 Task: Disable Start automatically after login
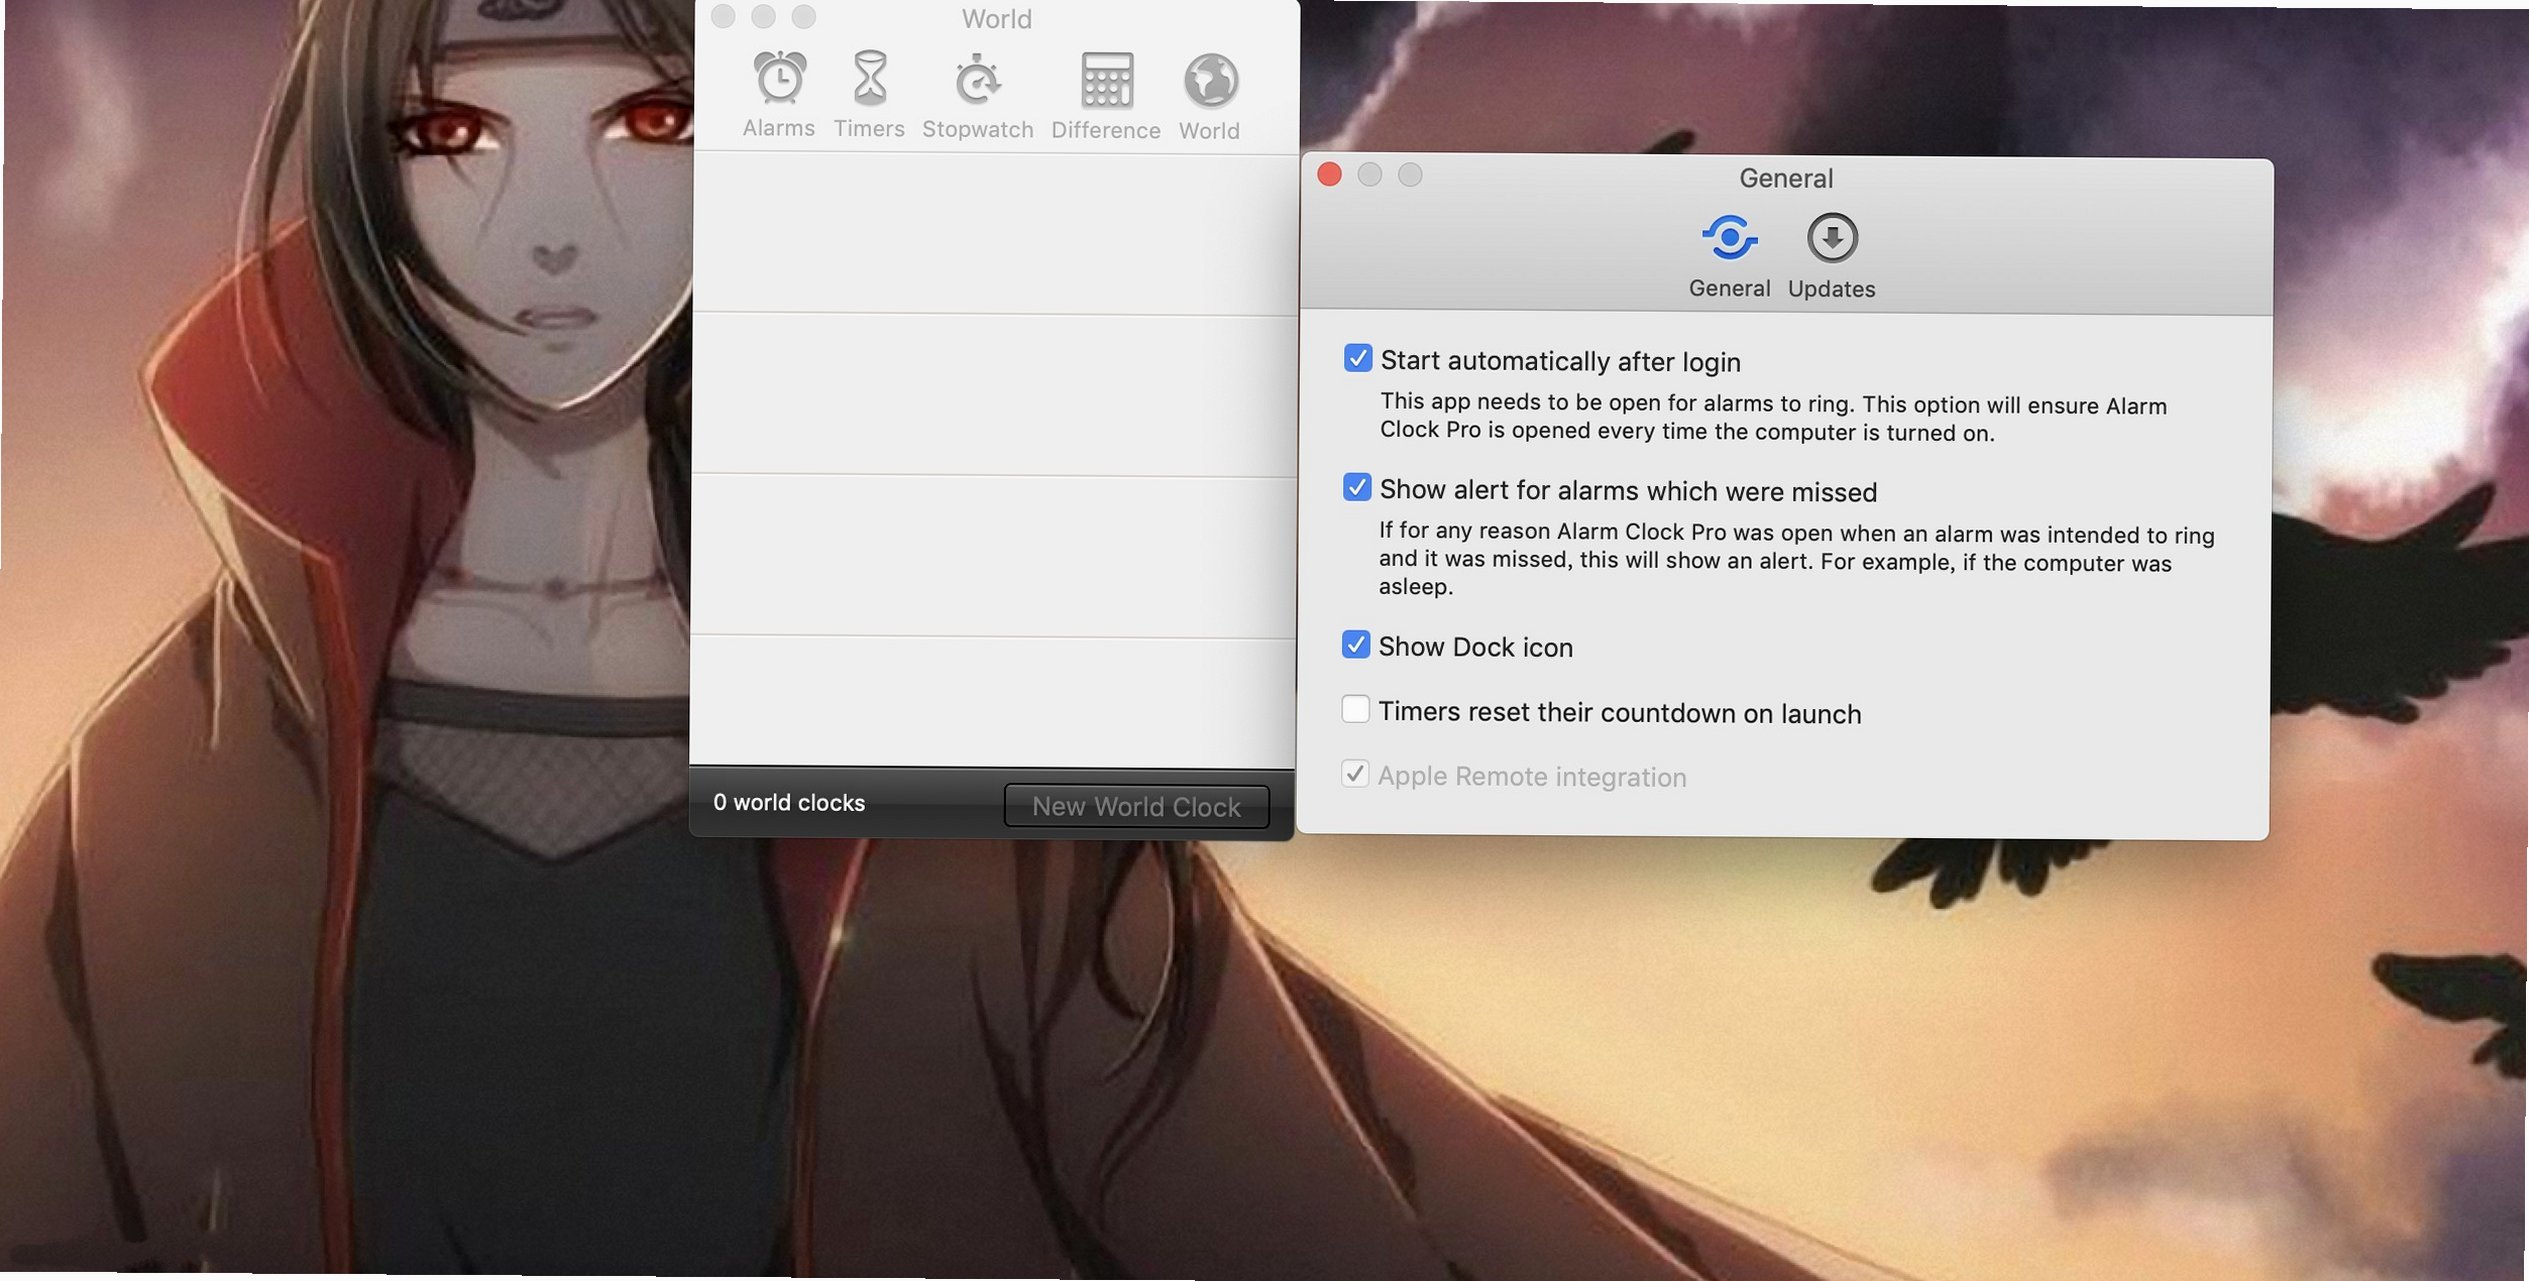click(1358, 358)
